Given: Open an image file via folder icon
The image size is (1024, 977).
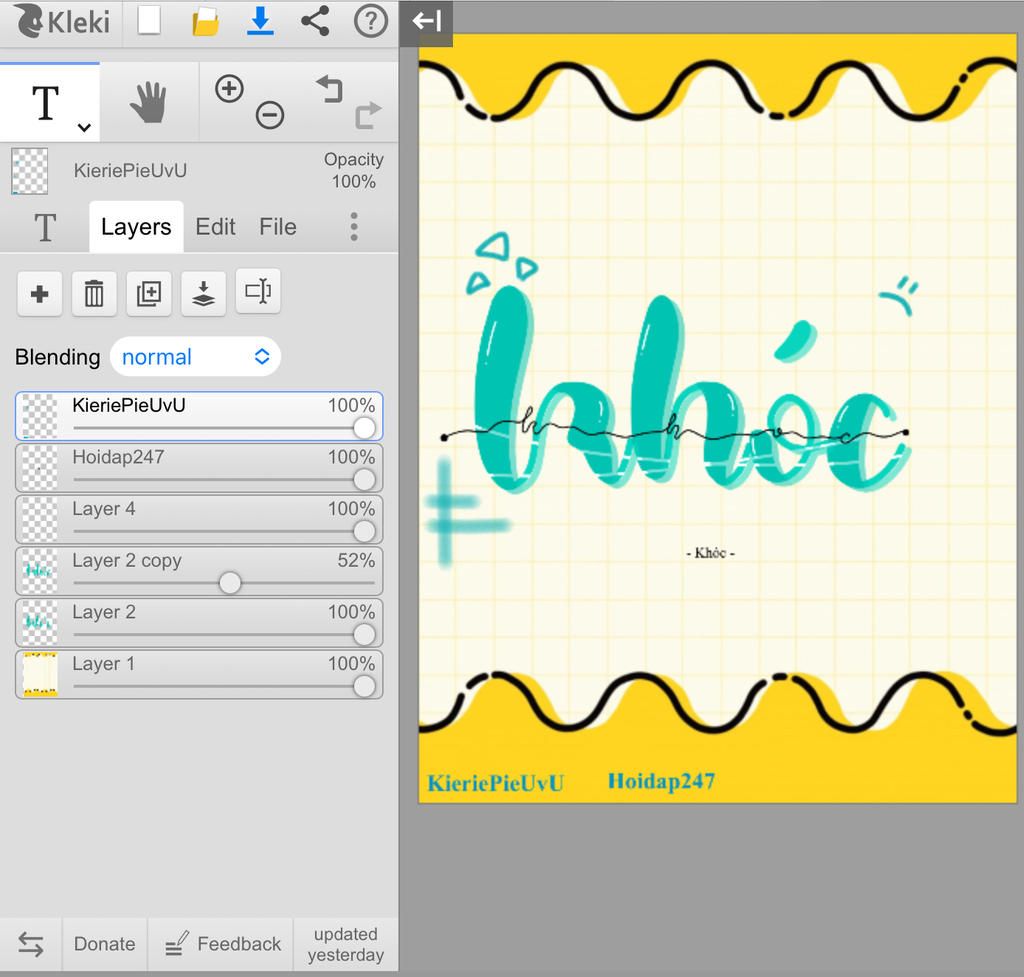Looking at the screenshot, I should [205, 22].
